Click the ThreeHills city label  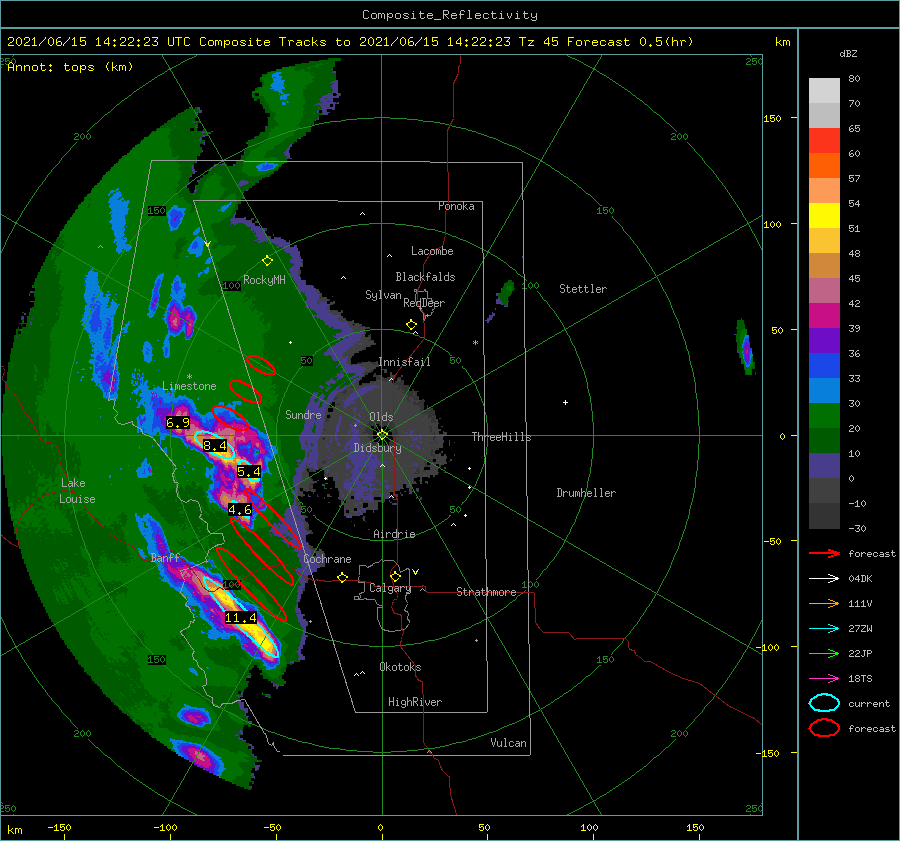pyautogui.click(x=501, y=437)
